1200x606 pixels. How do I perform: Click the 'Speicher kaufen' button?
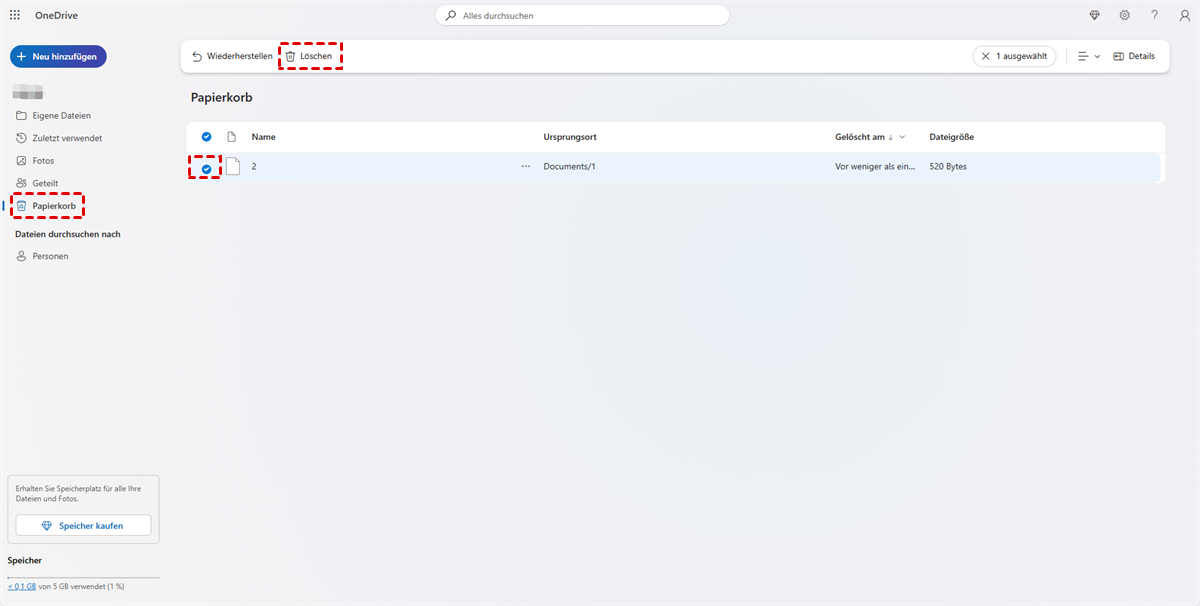pyautogui.click(x=83, y=525)
